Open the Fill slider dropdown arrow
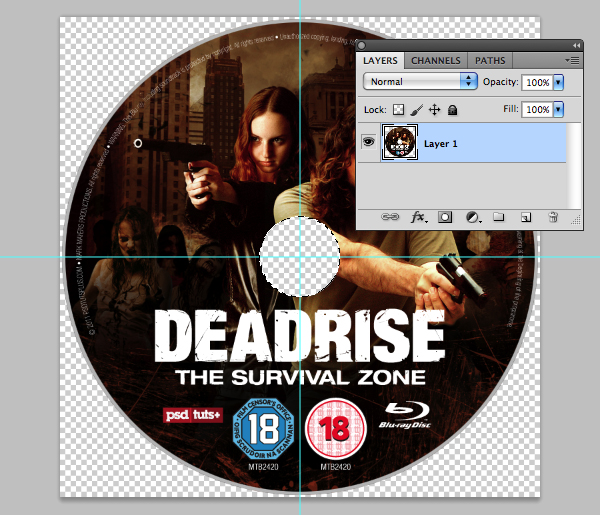600x515 pixels. tap(559, 109)
